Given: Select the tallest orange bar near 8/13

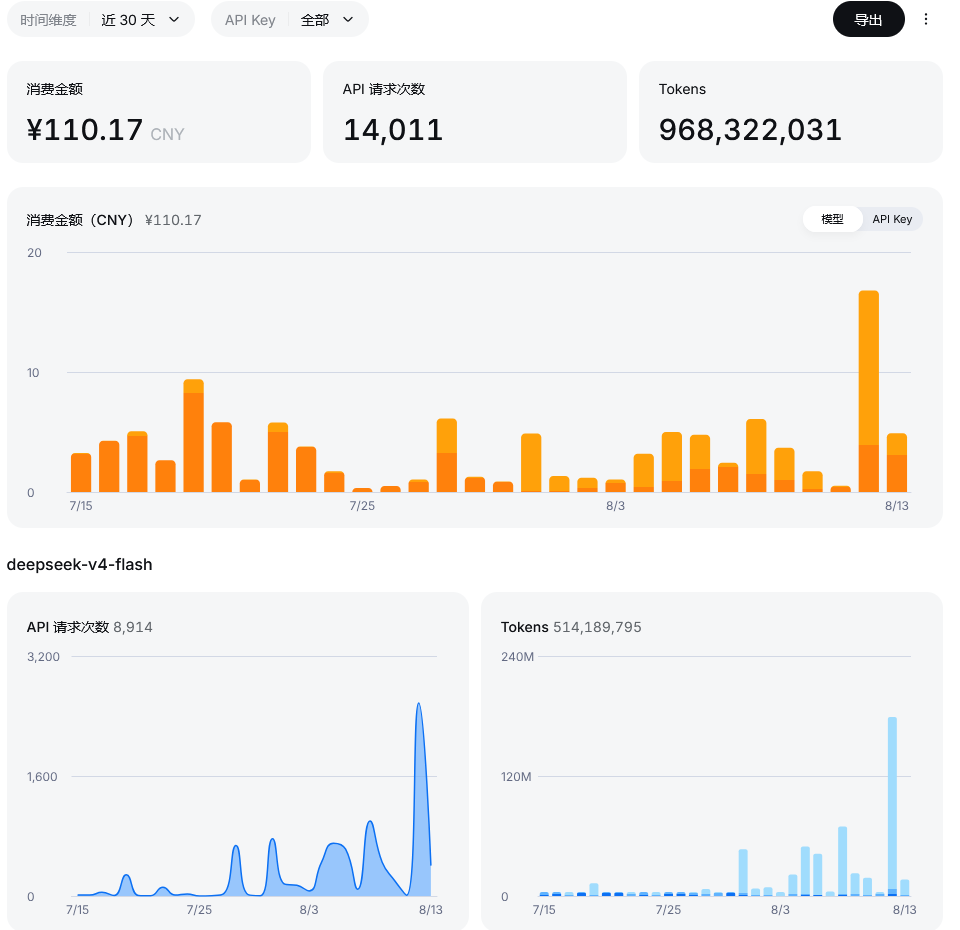Looking at the screenshot, I should (868, 391).
